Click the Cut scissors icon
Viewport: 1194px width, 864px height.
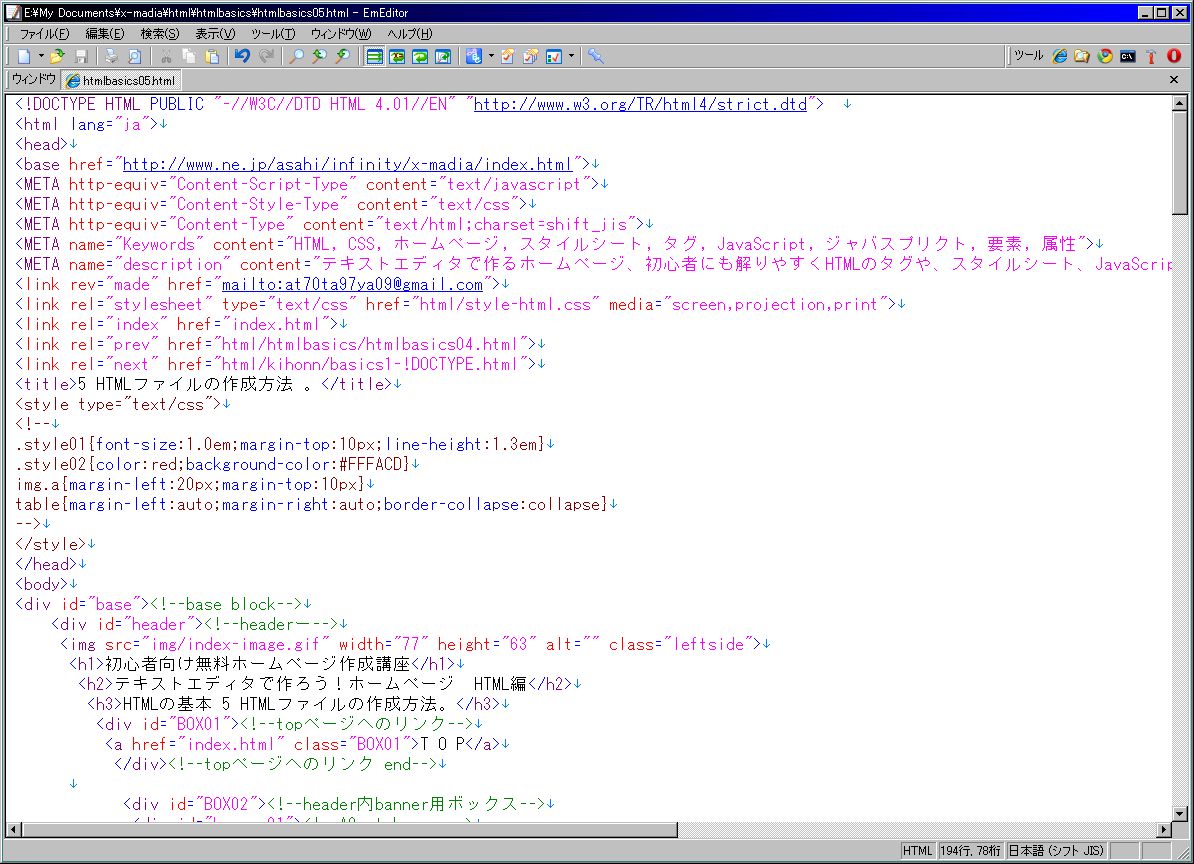pyautogui.click(x=165, y=56)
